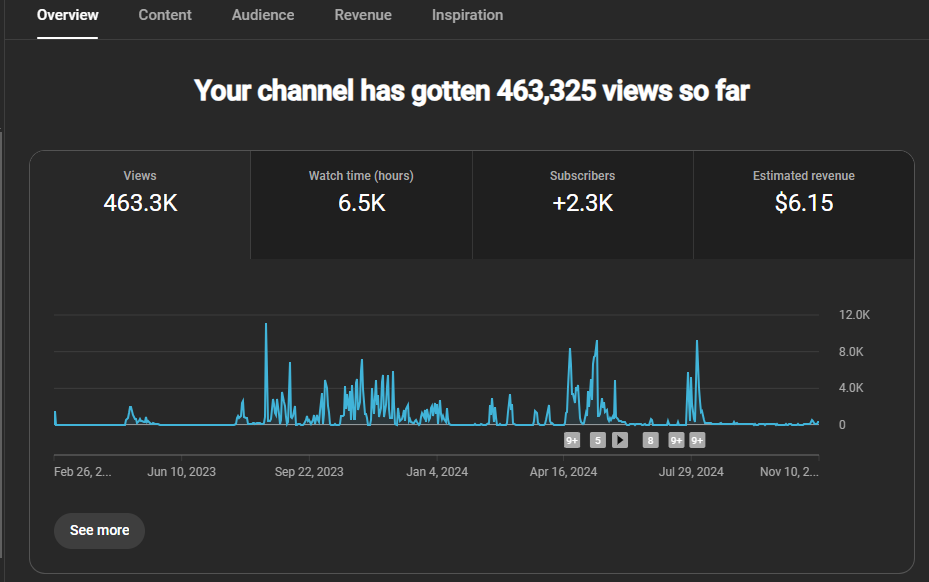Click the leftmost 9+ video marker

572,440
